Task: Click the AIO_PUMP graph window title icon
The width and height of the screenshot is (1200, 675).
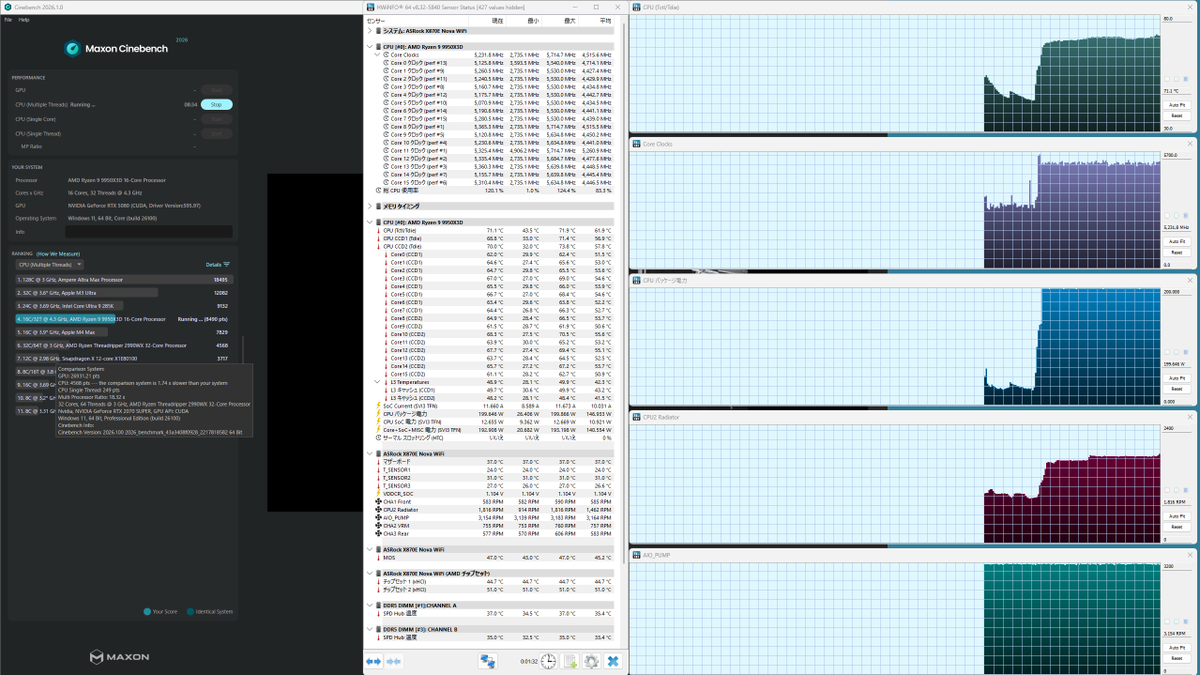Action: pyautogui.click(x=636, y=555)
